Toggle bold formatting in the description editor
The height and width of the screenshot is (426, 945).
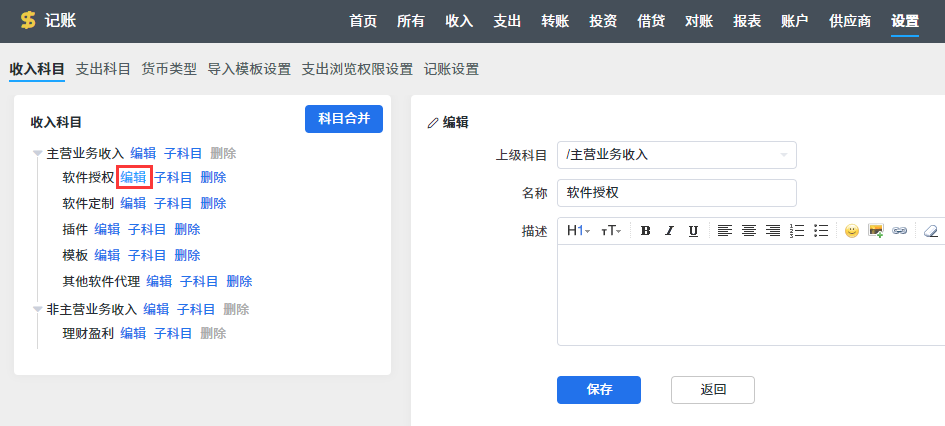tap(645, 231)
